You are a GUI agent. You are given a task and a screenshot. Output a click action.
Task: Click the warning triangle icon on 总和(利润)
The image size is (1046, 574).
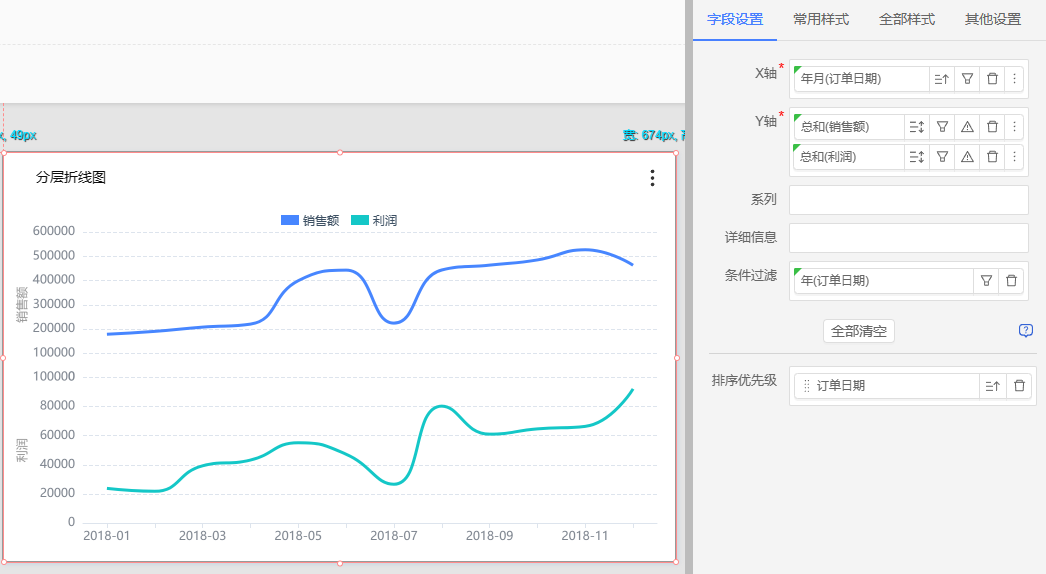[x=967, y=157]
